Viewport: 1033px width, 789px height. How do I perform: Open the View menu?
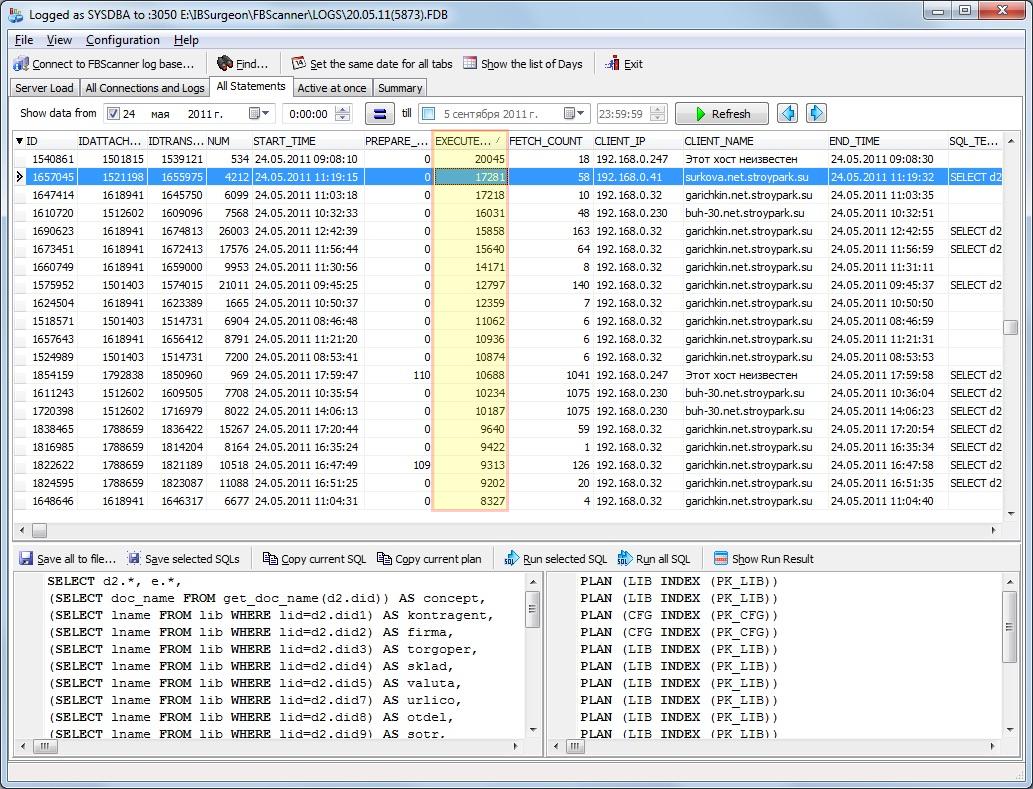coord(59,40)
